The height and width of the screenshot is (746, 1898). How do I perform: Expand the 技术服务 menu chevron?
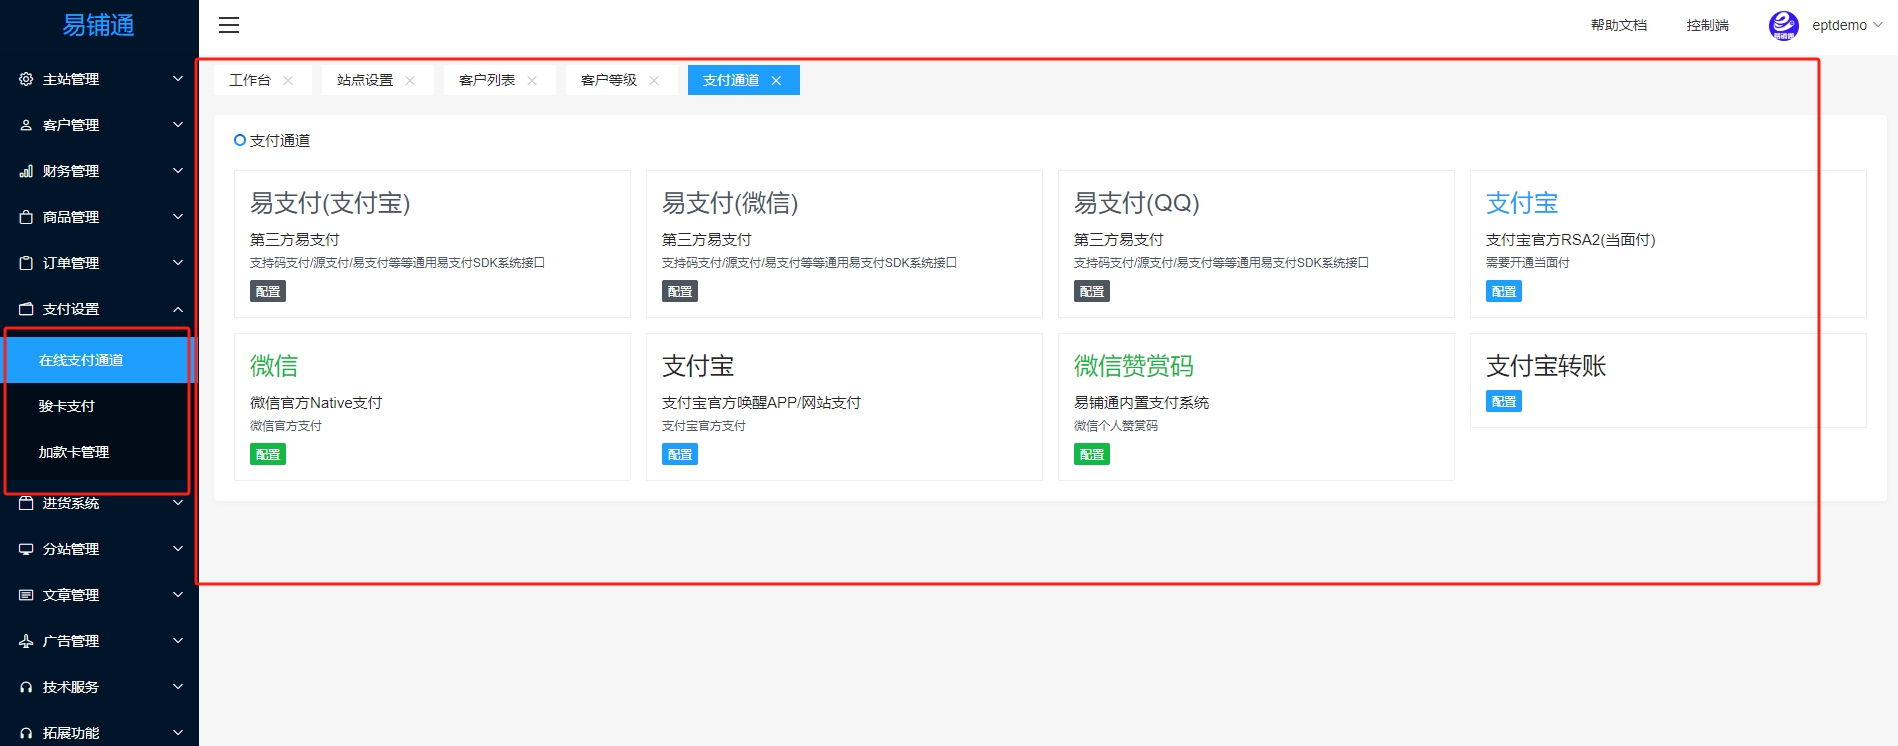tap(178, 687)
